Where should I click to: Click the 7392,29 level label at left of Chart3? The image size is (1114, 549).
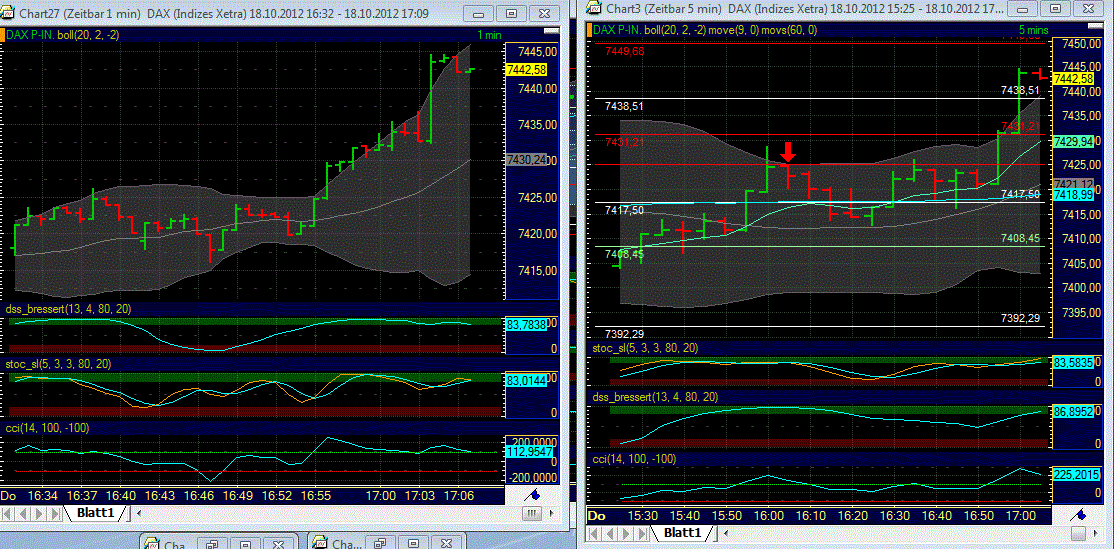point(624,334)
